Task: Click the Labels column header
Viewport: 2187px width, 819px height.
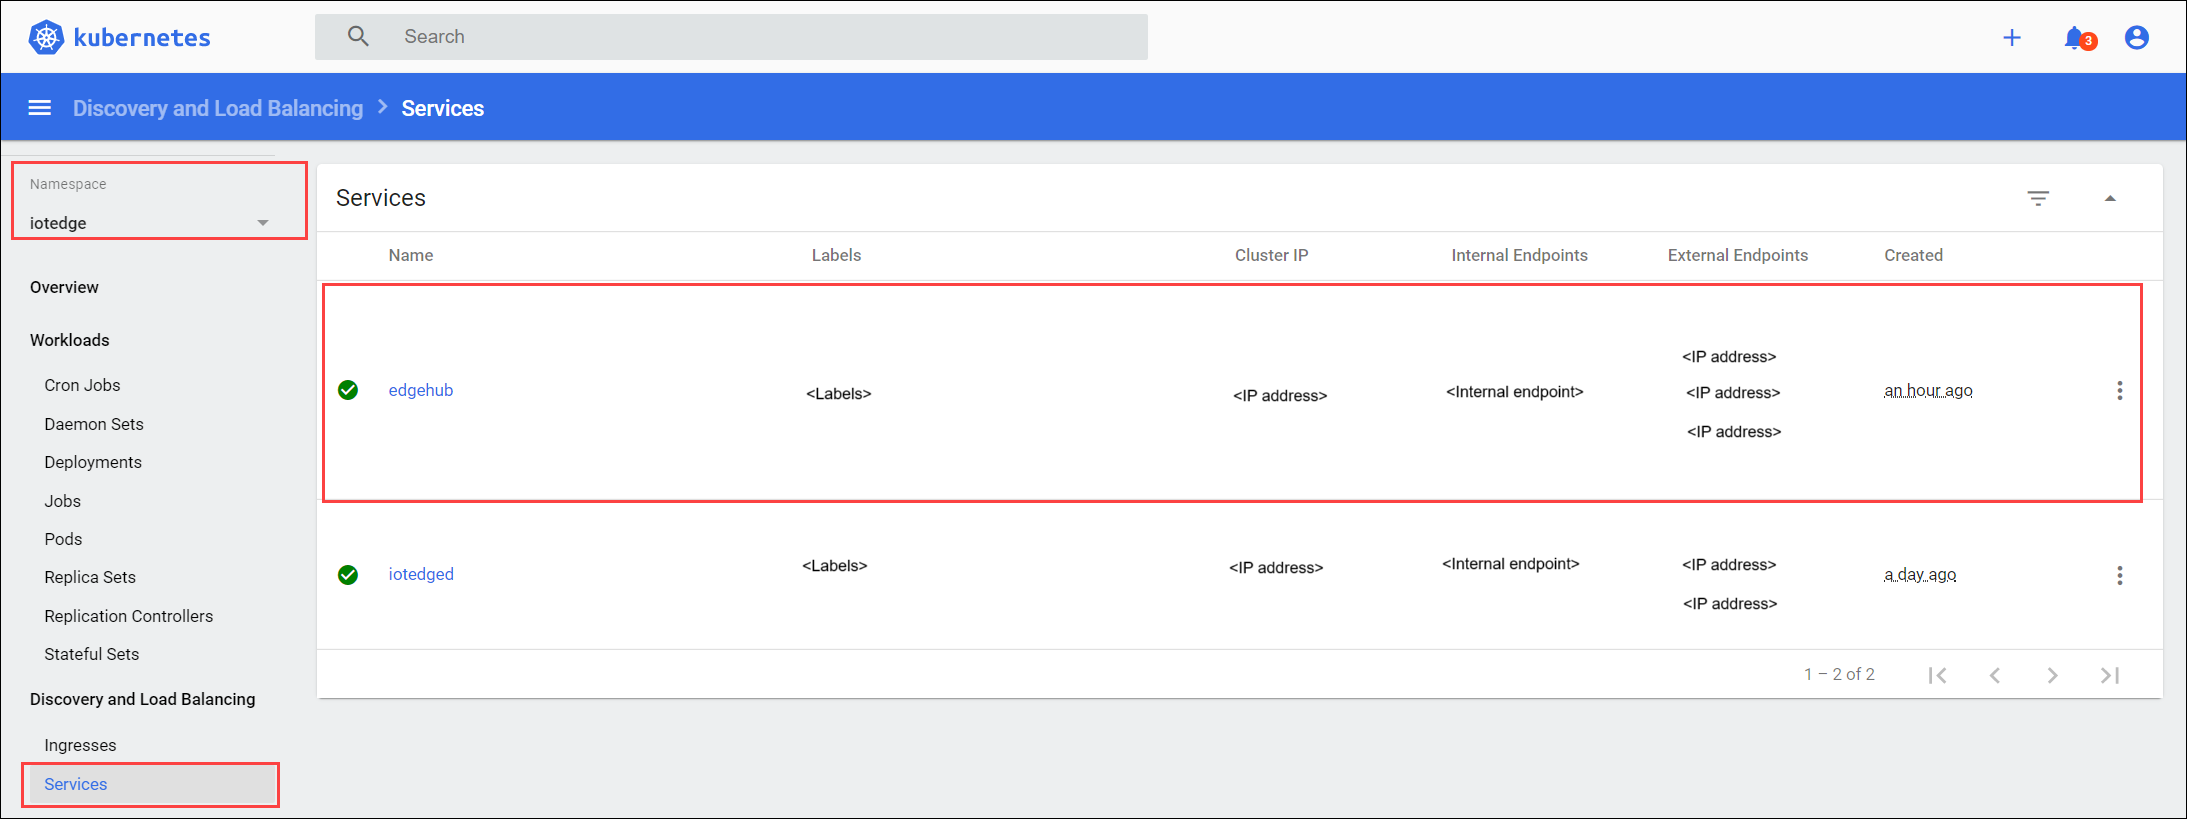Action: [x=836, y=255]
